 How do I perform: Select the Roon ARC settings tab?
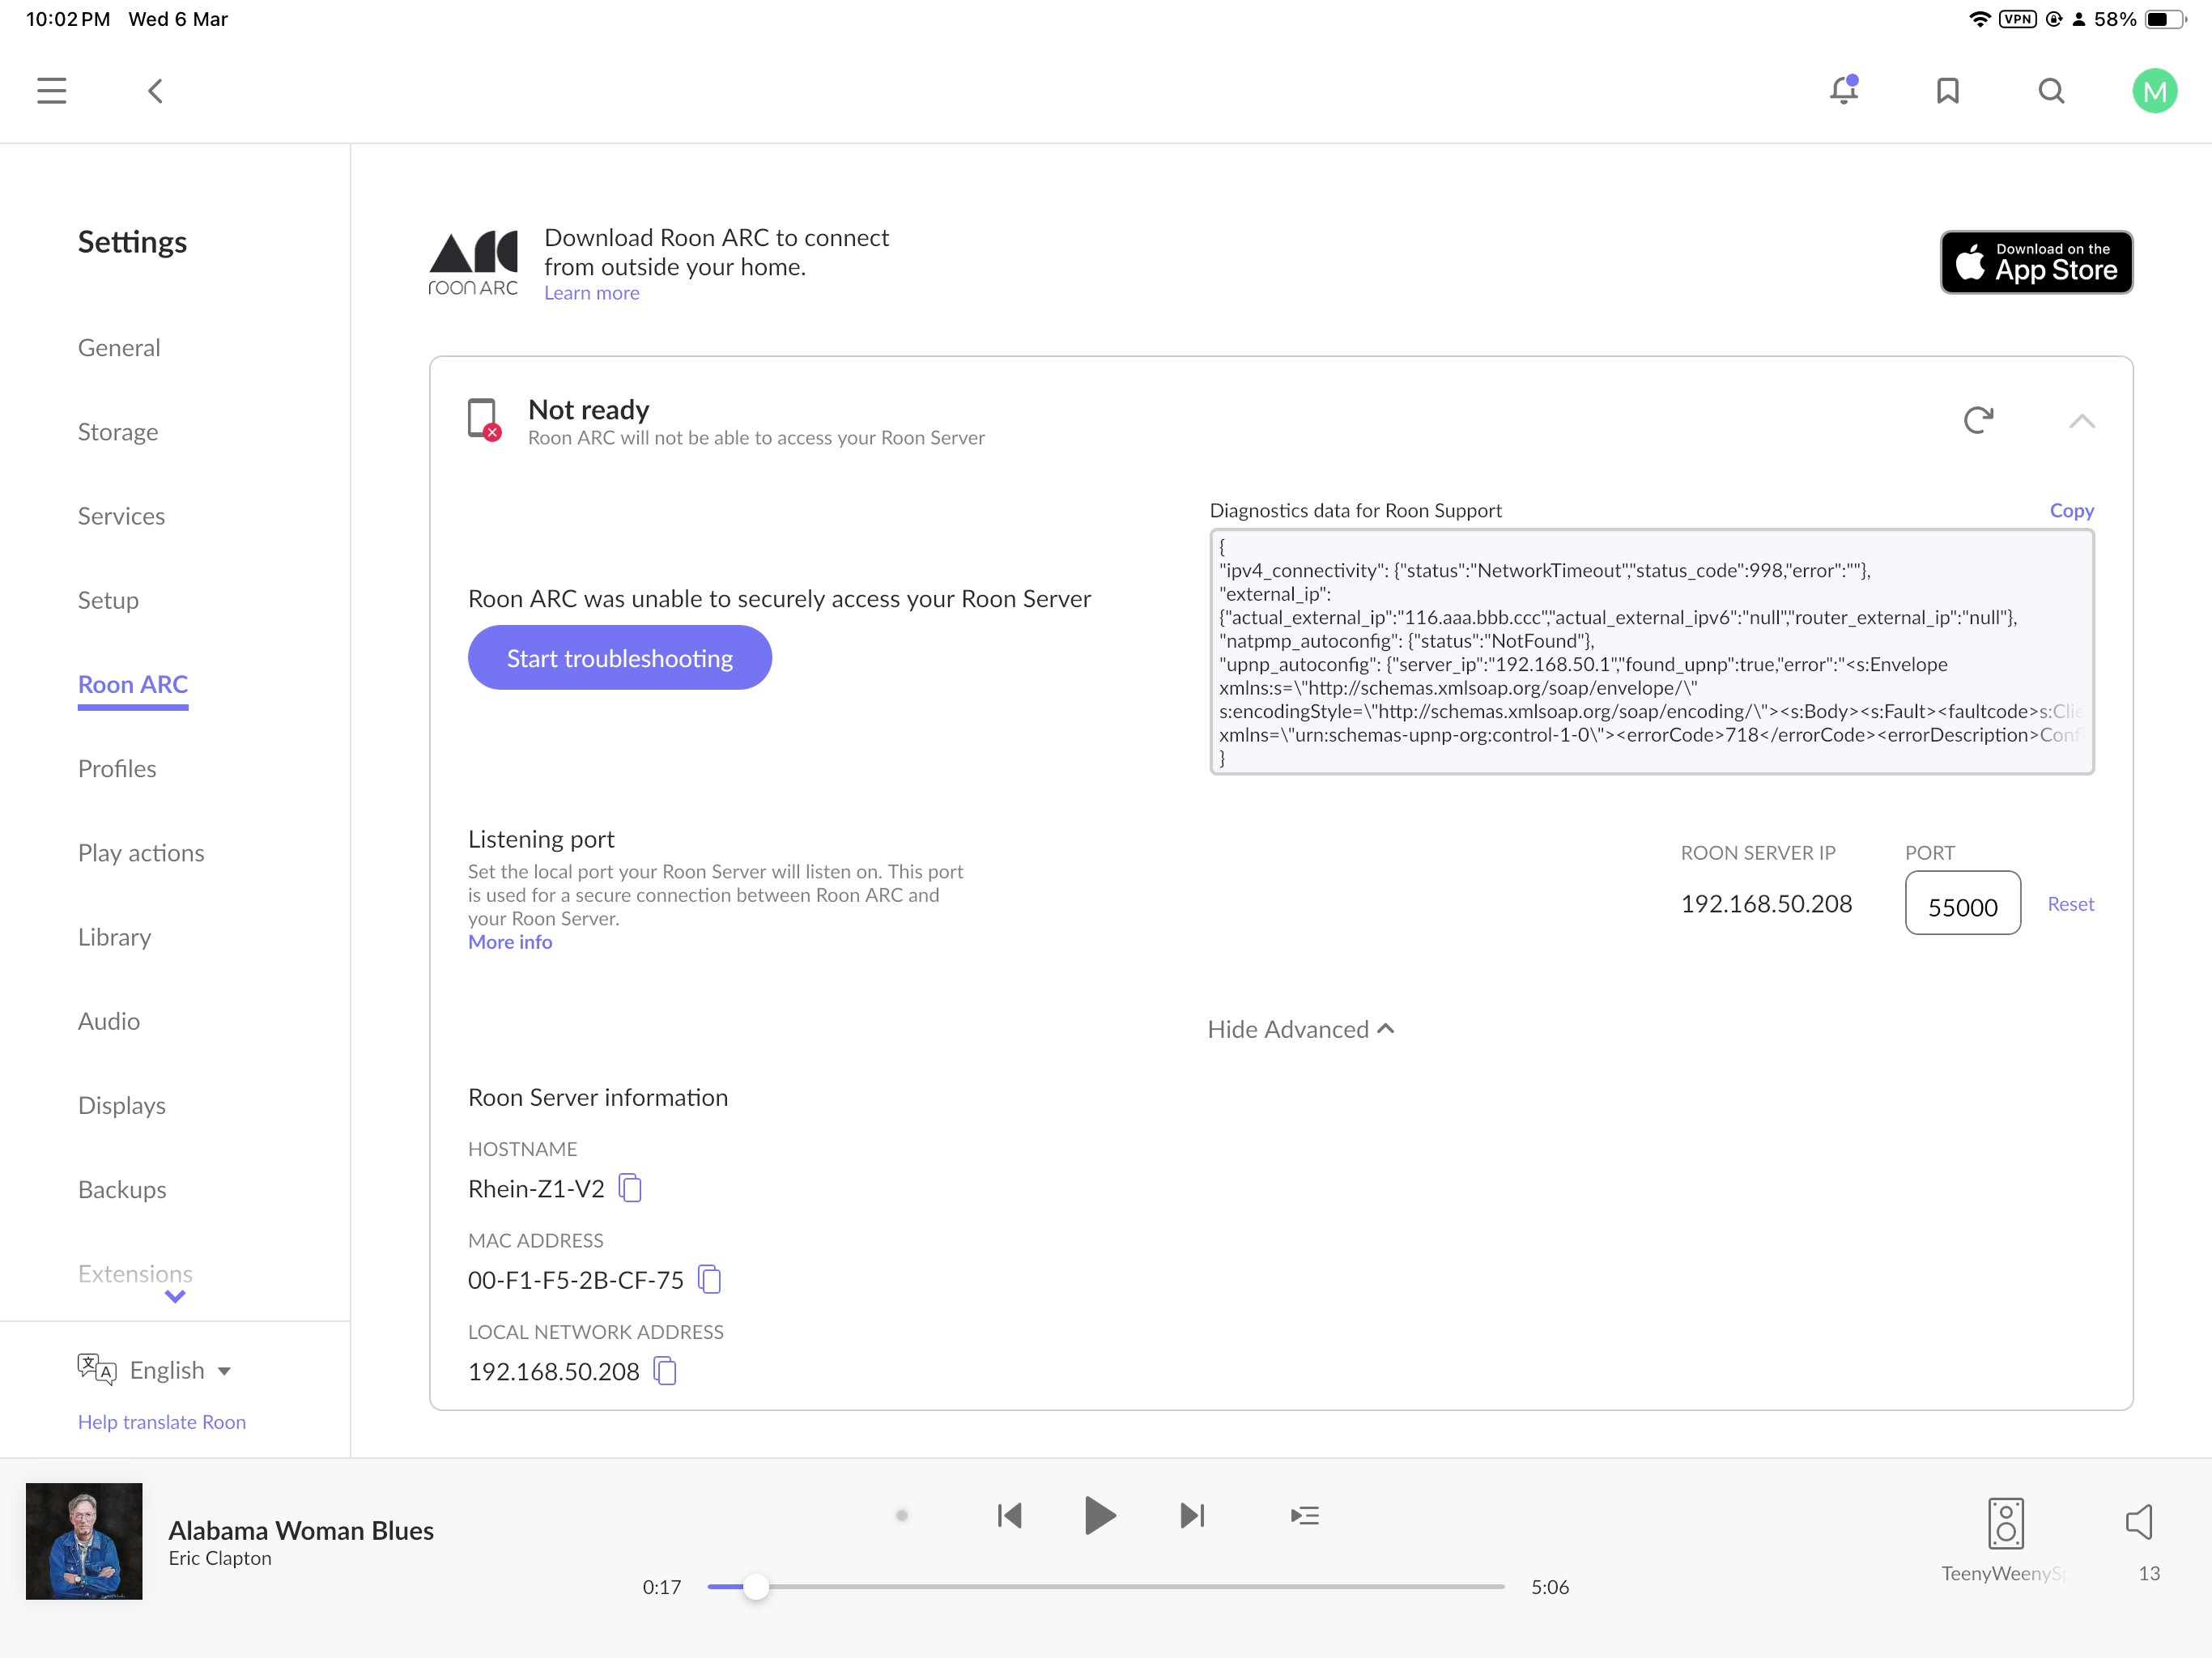click(133, 684)
